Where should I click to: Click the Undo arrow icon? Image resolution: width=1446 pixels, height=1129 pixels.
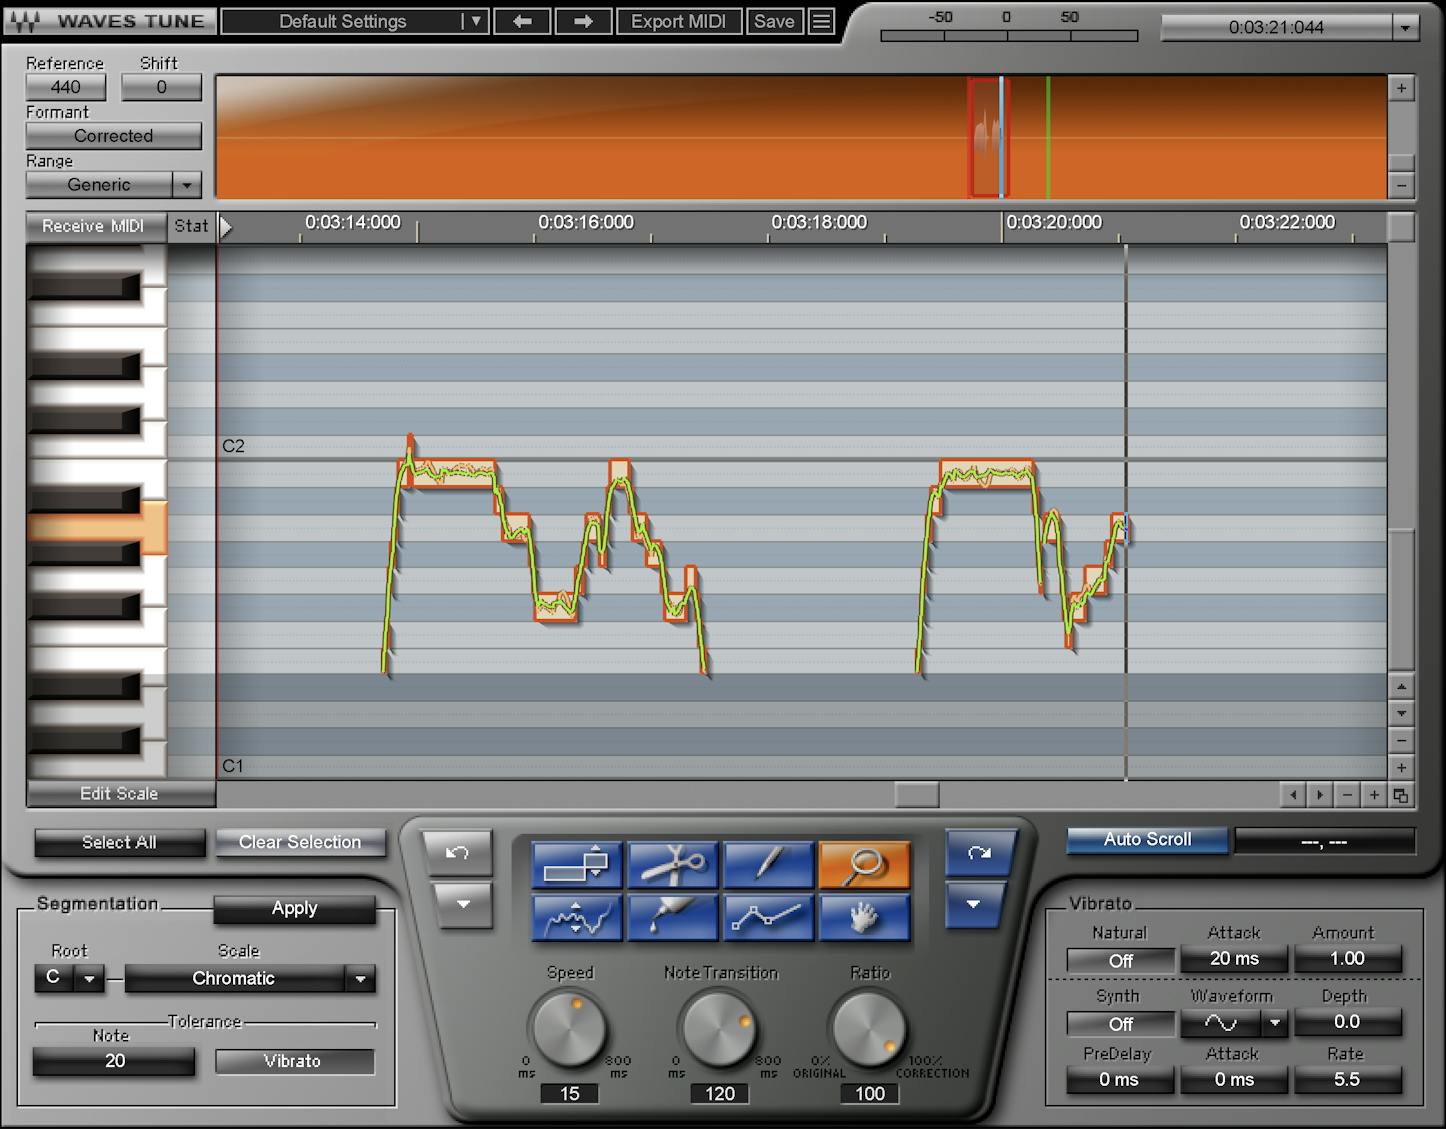(458, 853)
